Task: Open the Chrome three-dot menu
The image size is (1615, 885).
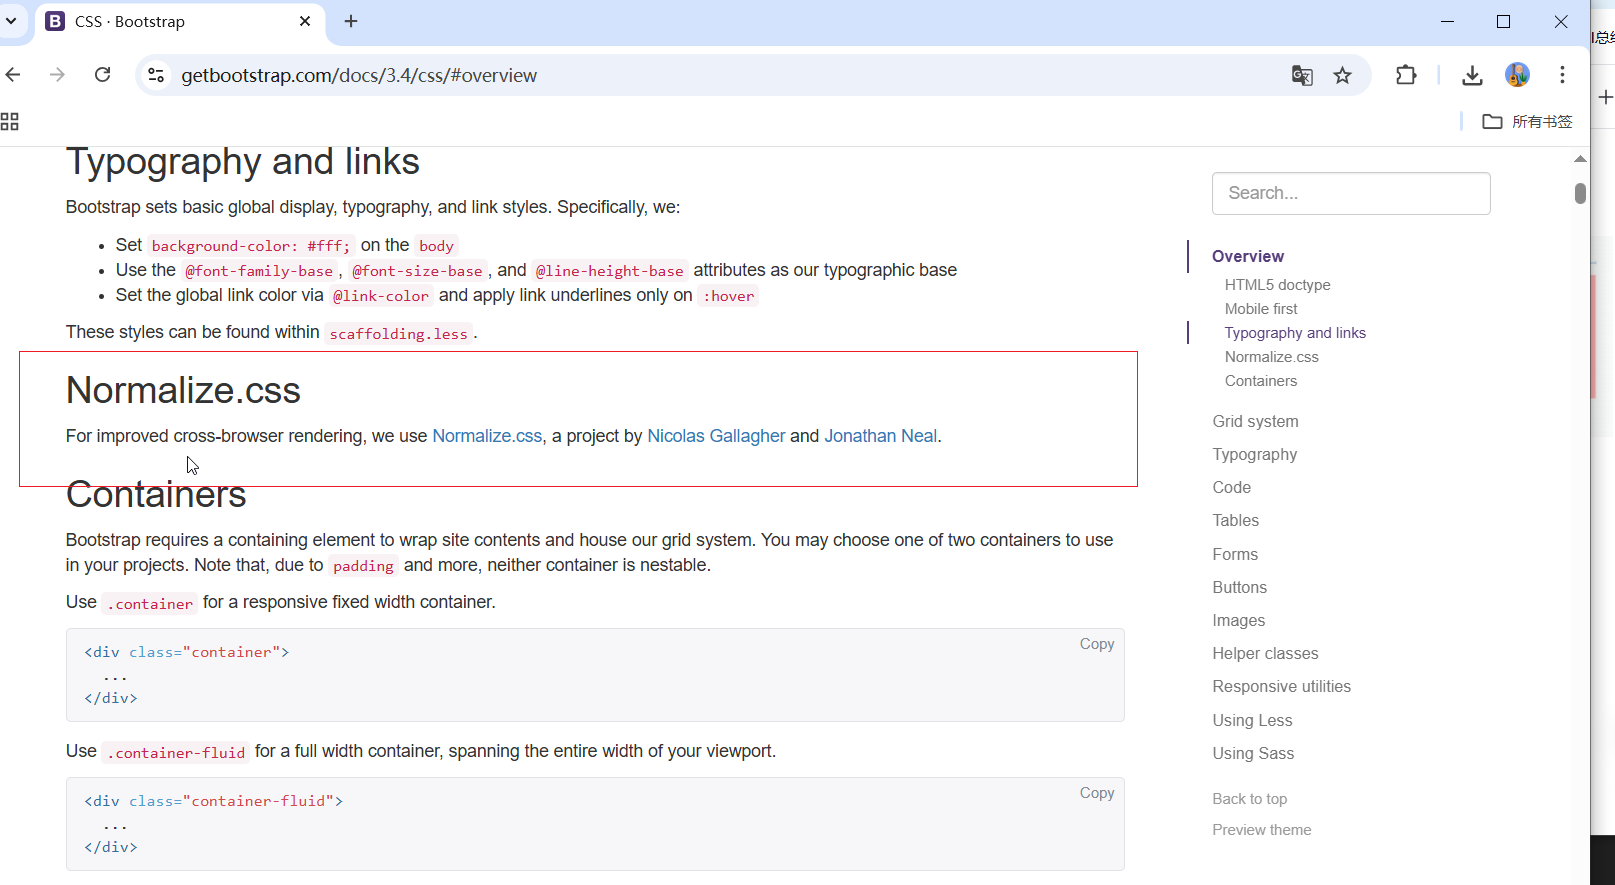Action: point(1562,75)
